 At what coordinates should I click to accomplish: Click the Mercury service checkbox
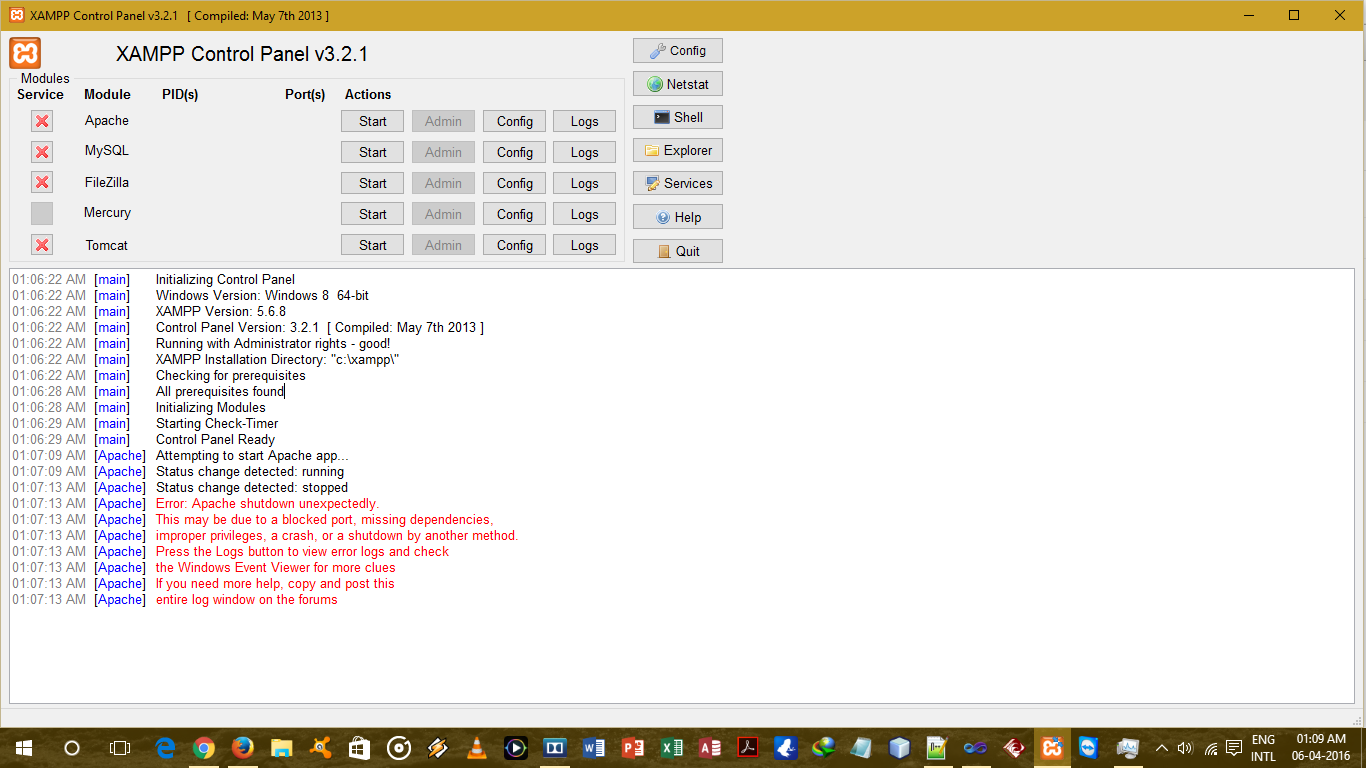42,213
